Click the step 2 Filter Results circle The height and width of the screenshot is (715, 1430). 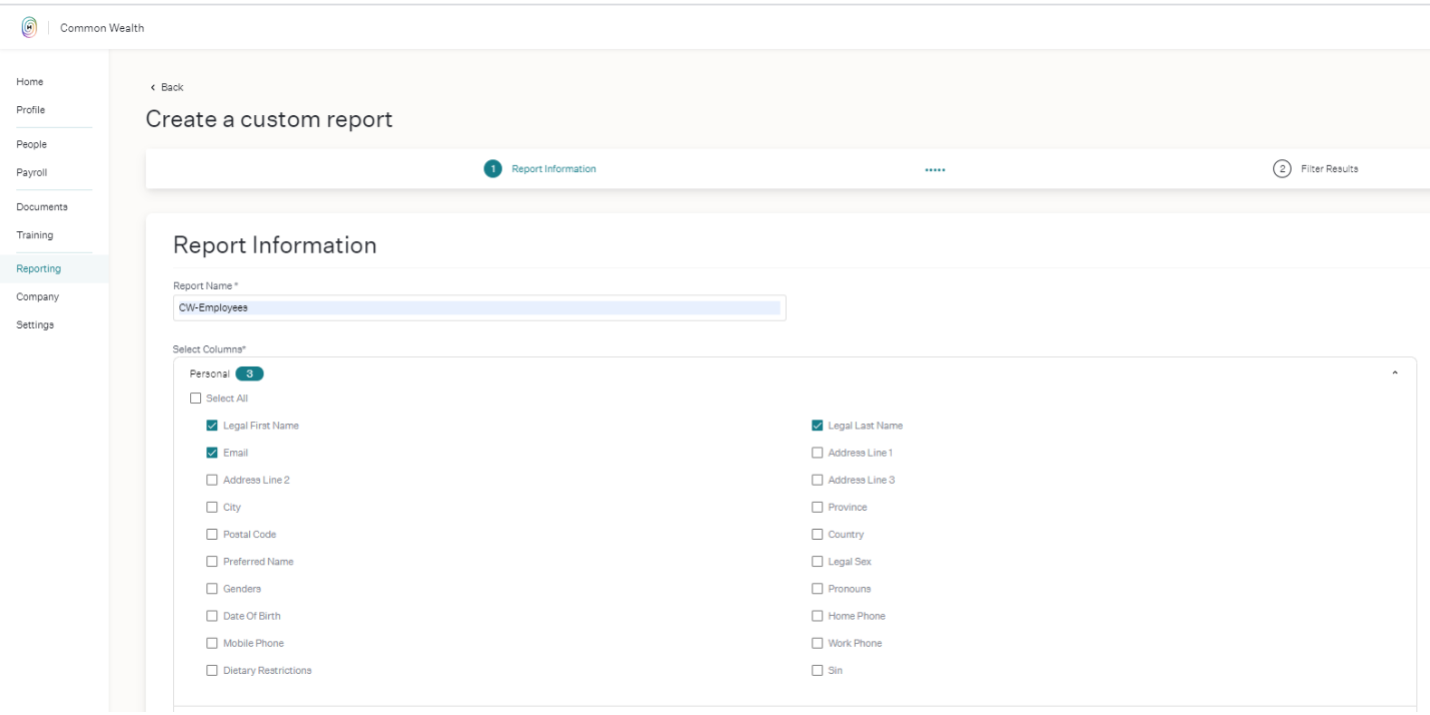[x=1281, y=169]
